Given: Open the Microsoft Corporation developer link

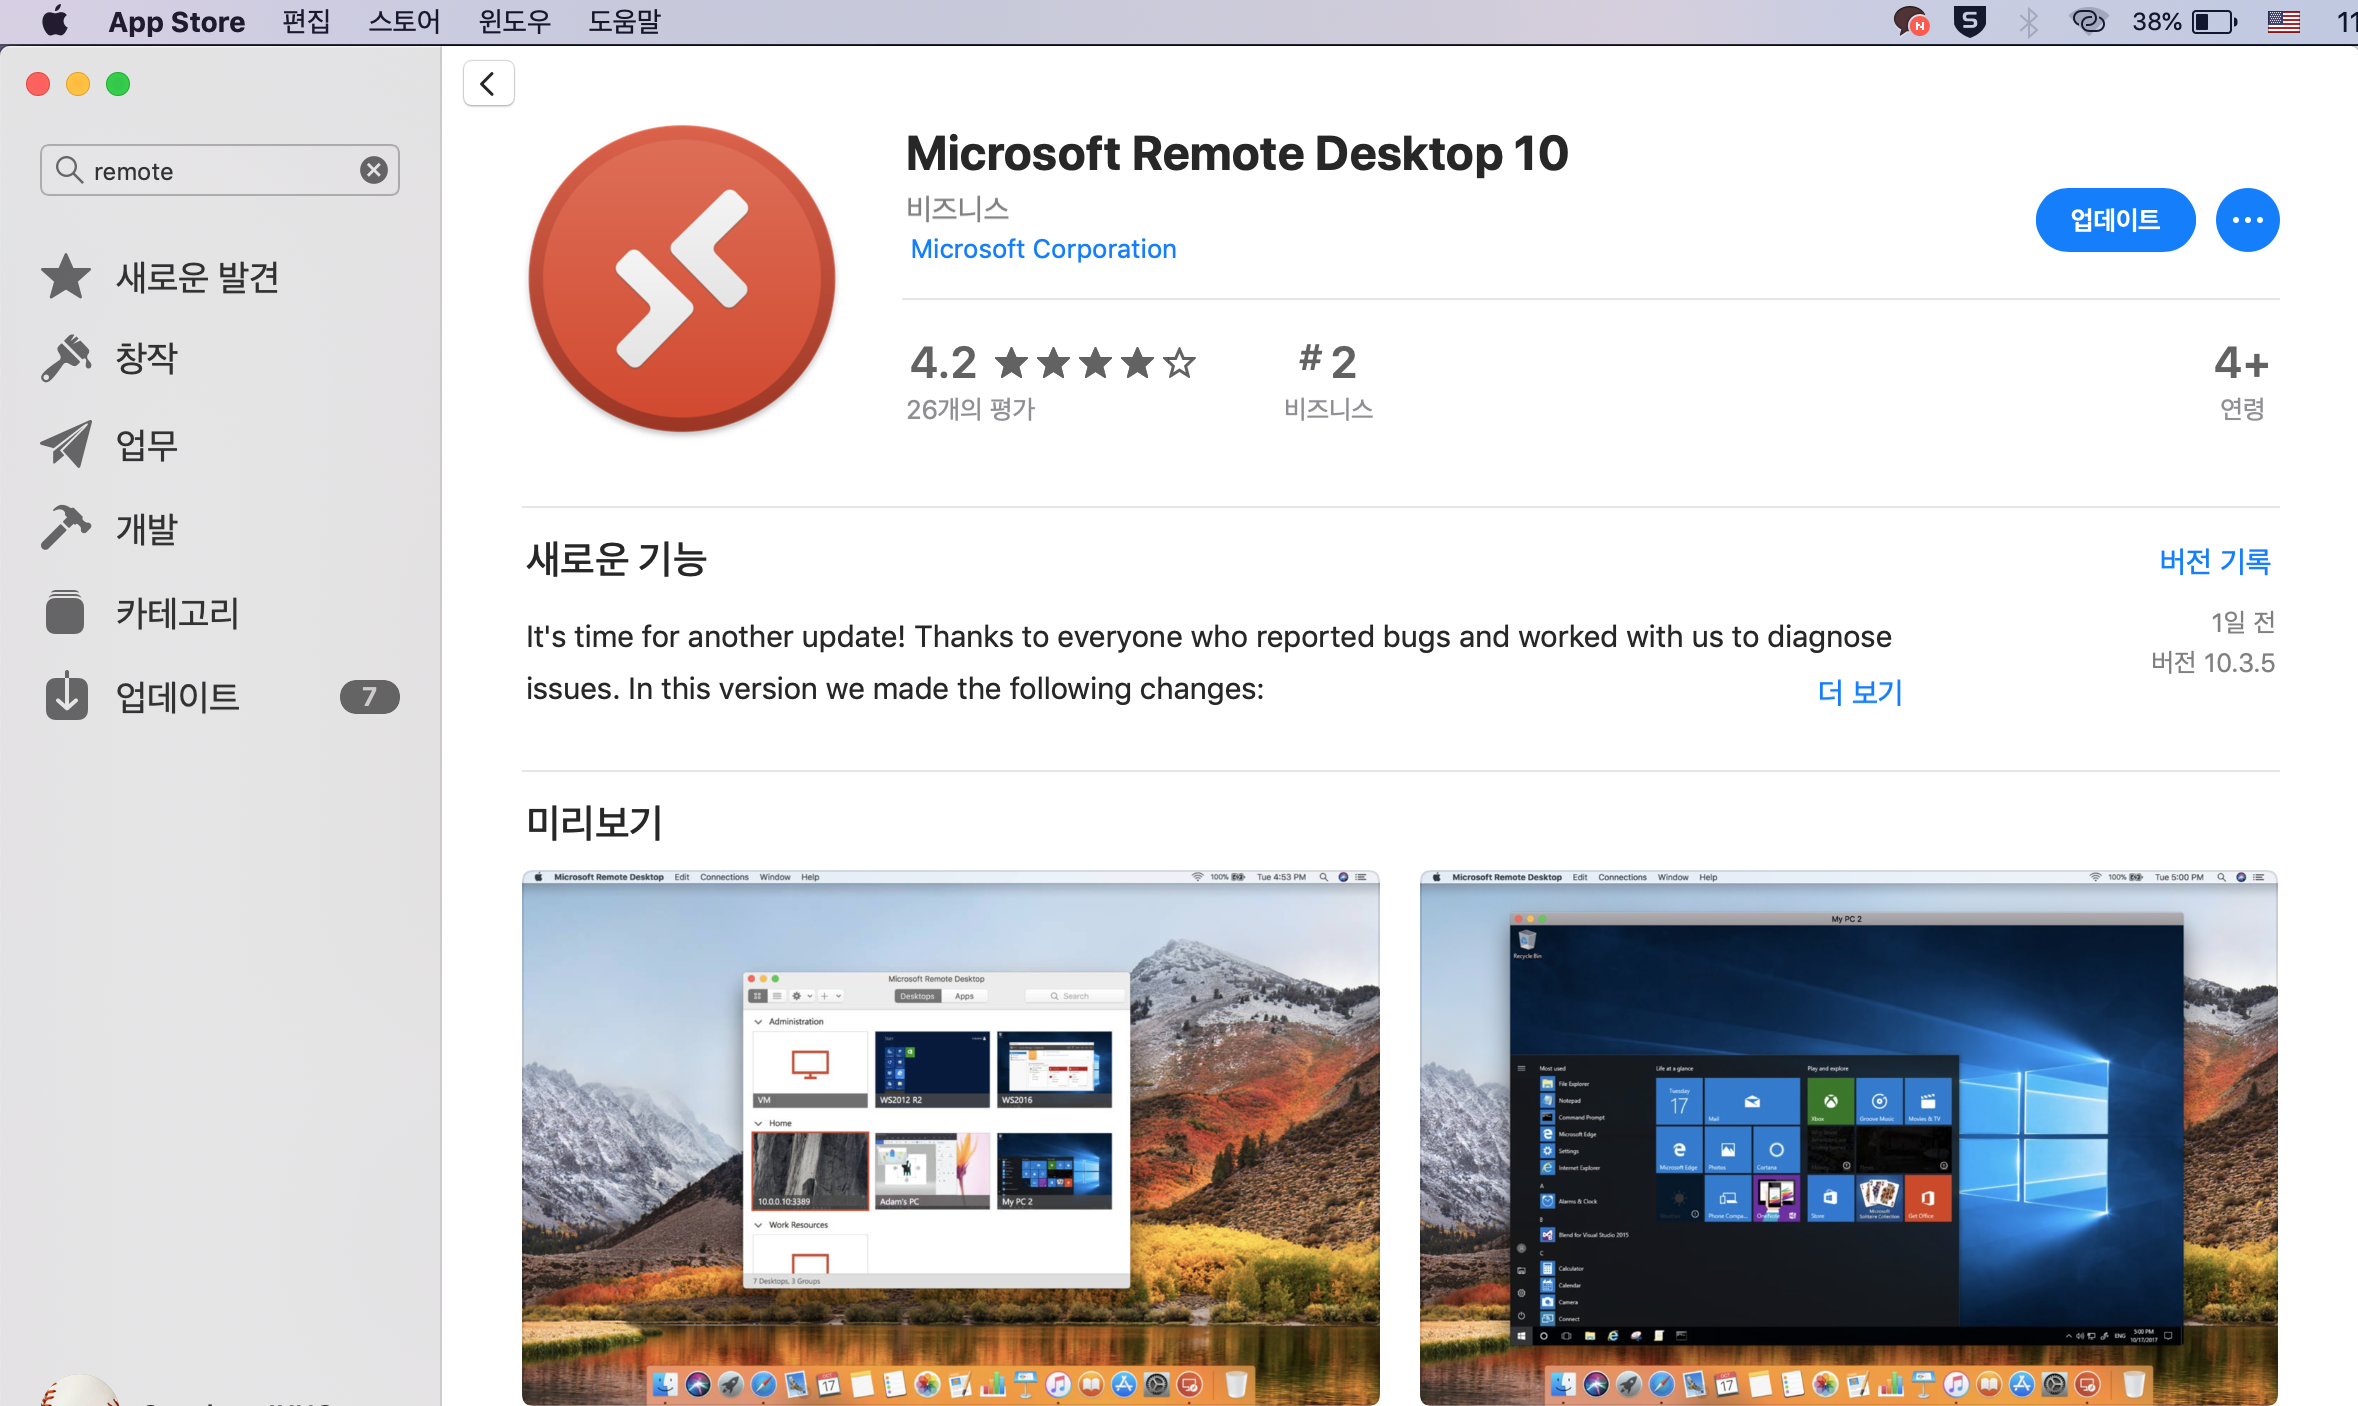Looking at the screenshot, I should click(1043, 249).
